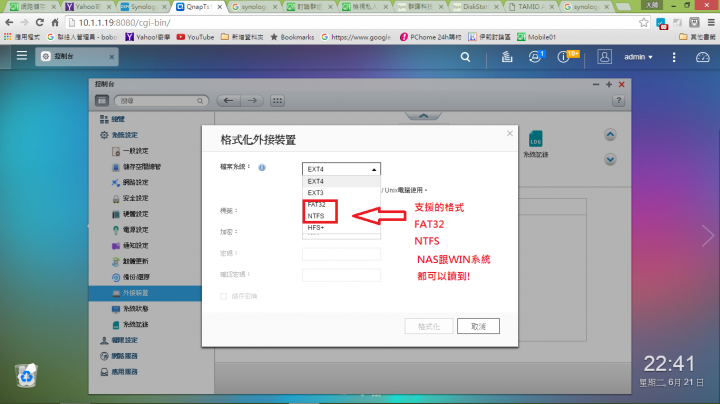Image resolution: width=720 pixels, height=404 pixels.
Task: Open 總覽 overview in sidebar
Action: [112, 119]
